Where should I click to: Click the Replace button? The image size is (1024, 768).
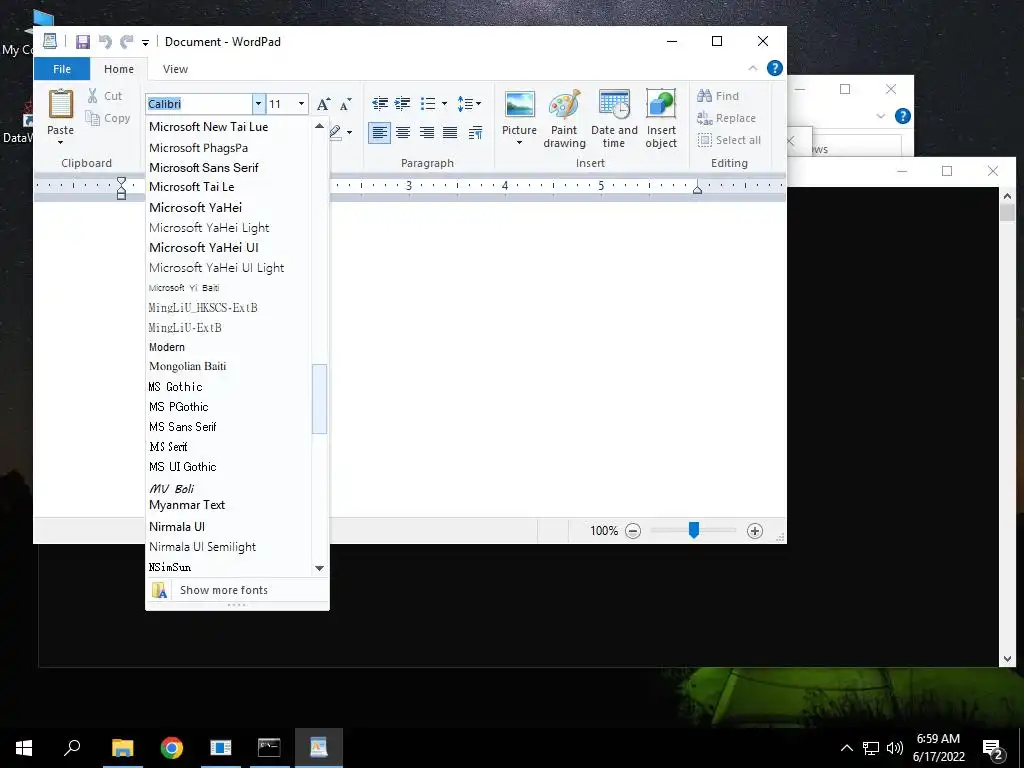(x=726, y=118)
